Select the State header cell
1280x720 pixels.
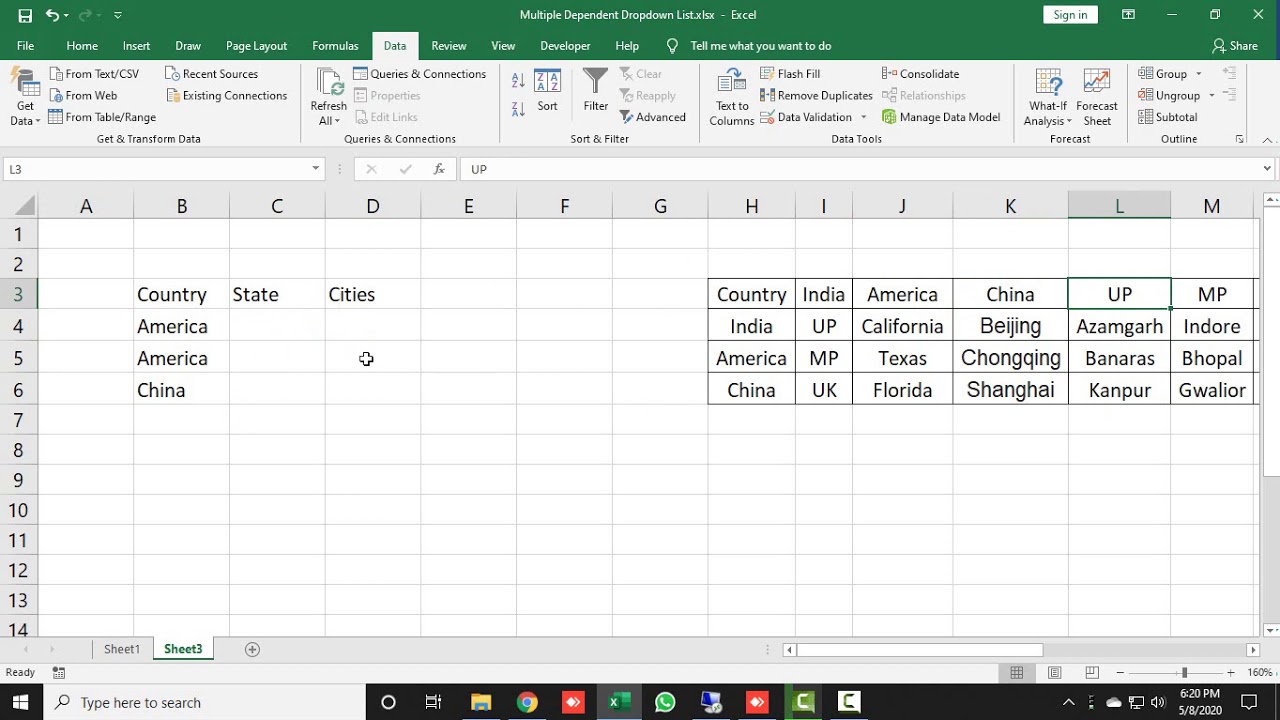(x=277, y=294)
